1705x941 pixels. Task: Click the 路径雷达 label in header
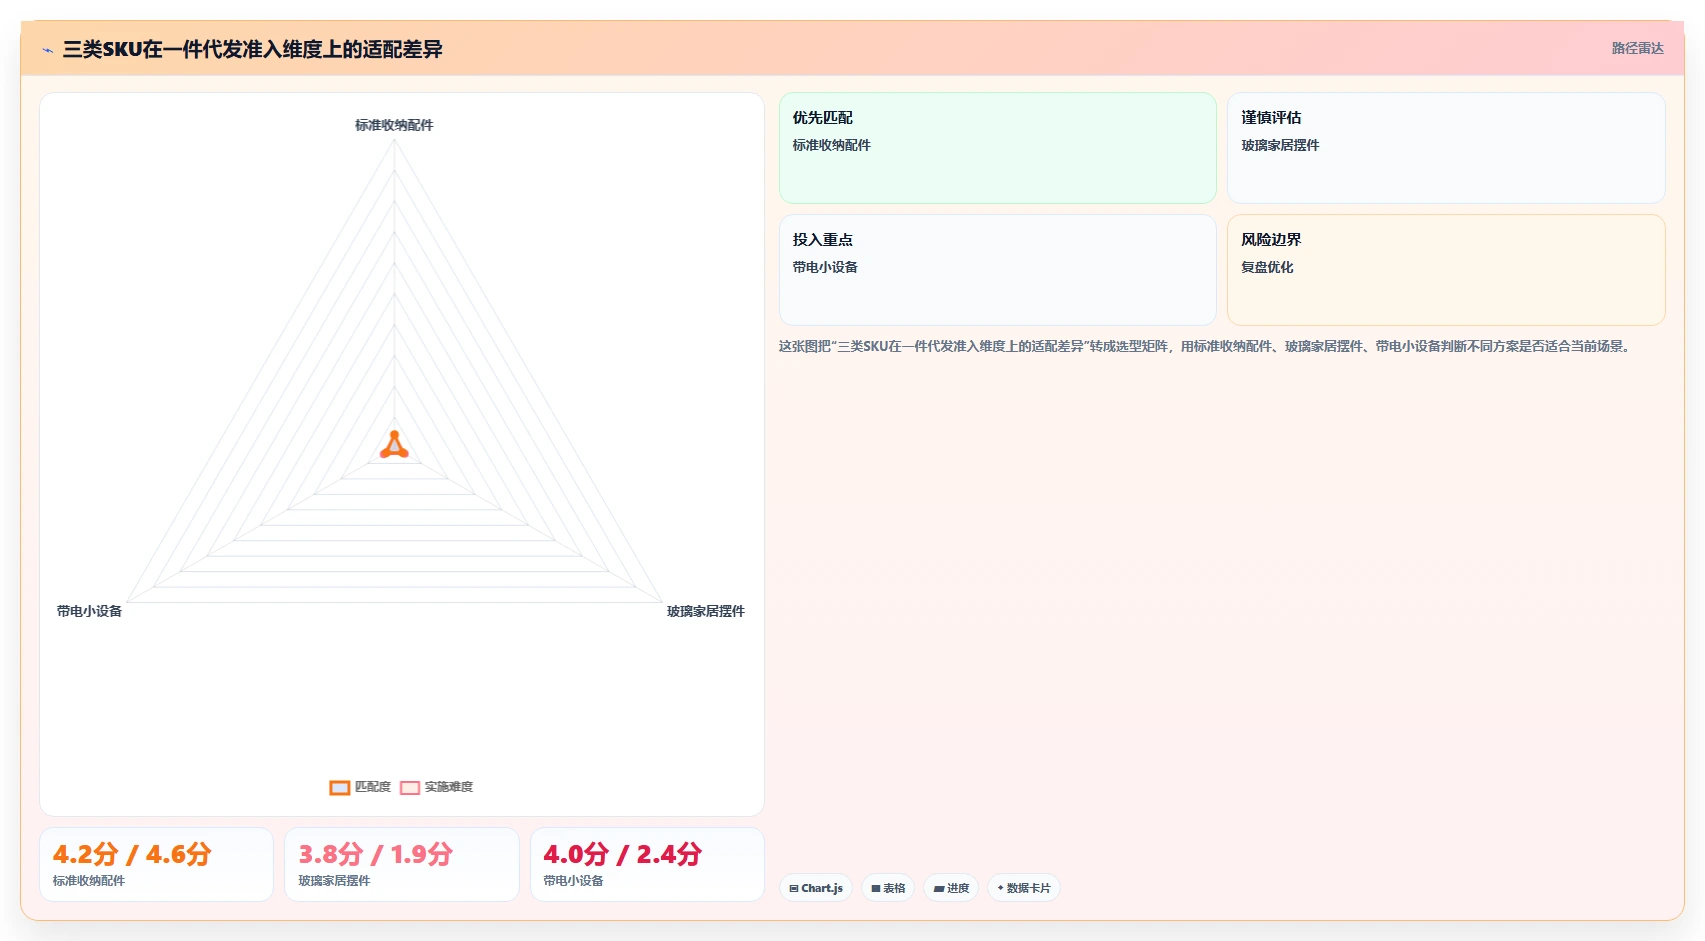[x=1637, y=48]
